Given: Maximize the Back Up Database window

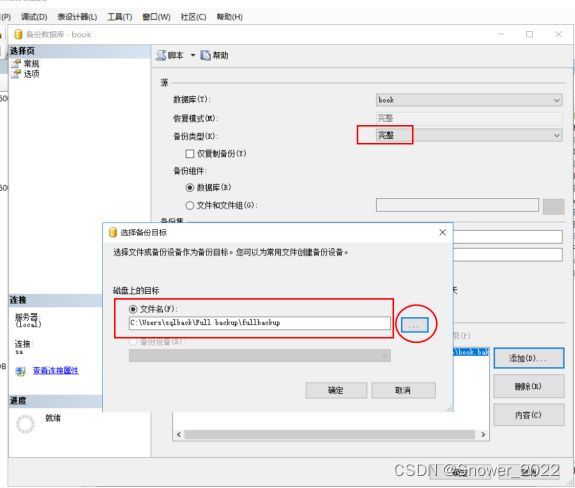Looking at the screenshot, I should [530, 34].
